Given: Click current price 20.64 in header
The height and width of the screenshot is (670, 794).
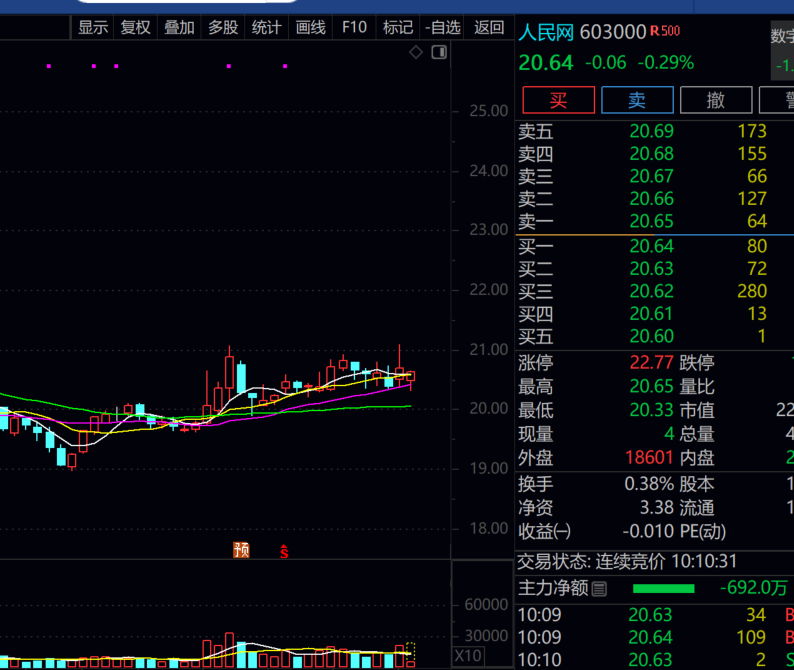Looking at the screenshot, I should coord(546,63).
